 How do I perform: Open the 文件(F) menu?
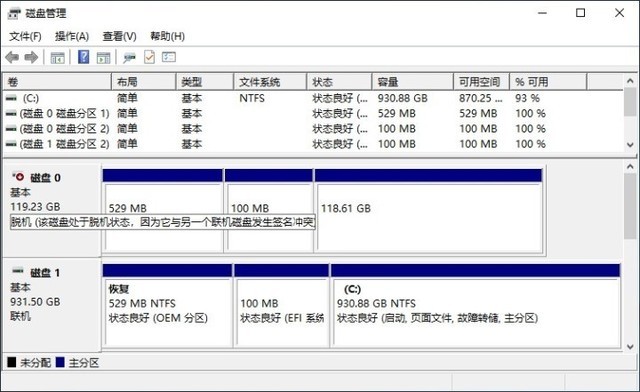(25, 36)
